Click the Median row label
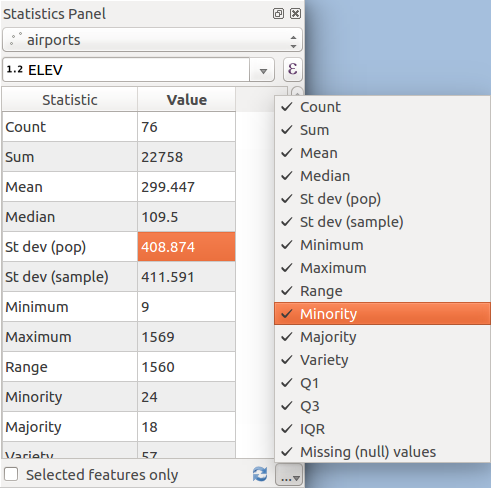 coord(70,217)
